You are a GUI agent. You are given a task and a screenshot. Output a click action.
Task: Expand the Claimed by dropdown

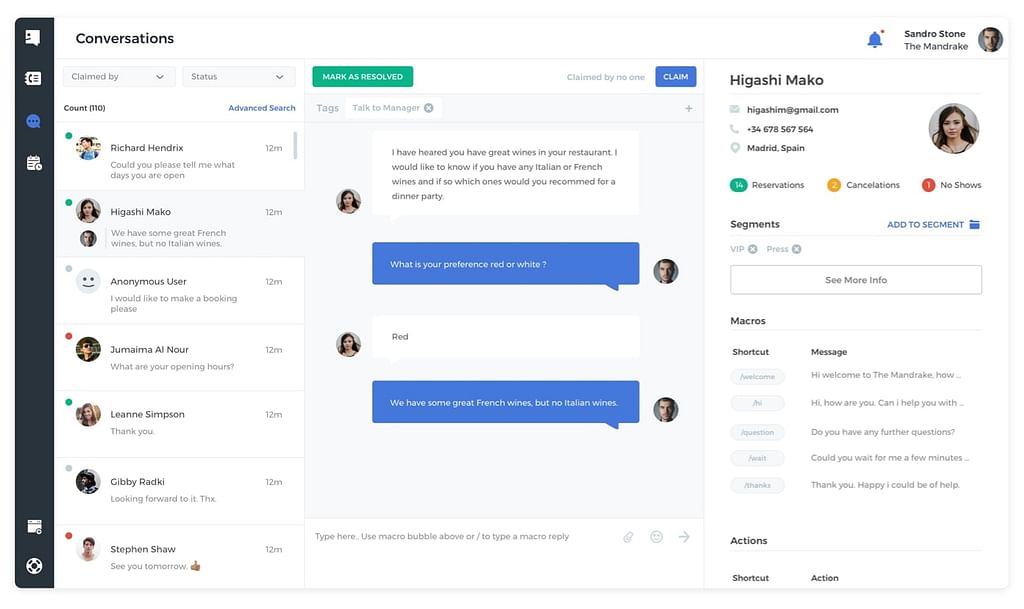(x=118, y=77)
